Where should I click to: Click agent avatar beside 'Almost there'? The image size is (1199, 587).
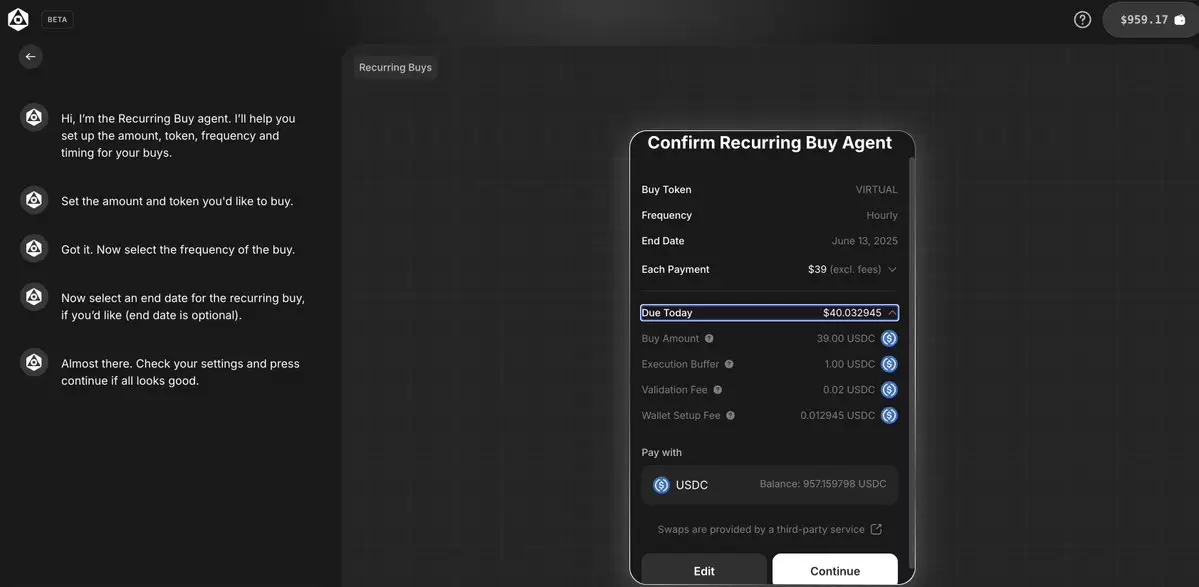(x=34, y=362)
